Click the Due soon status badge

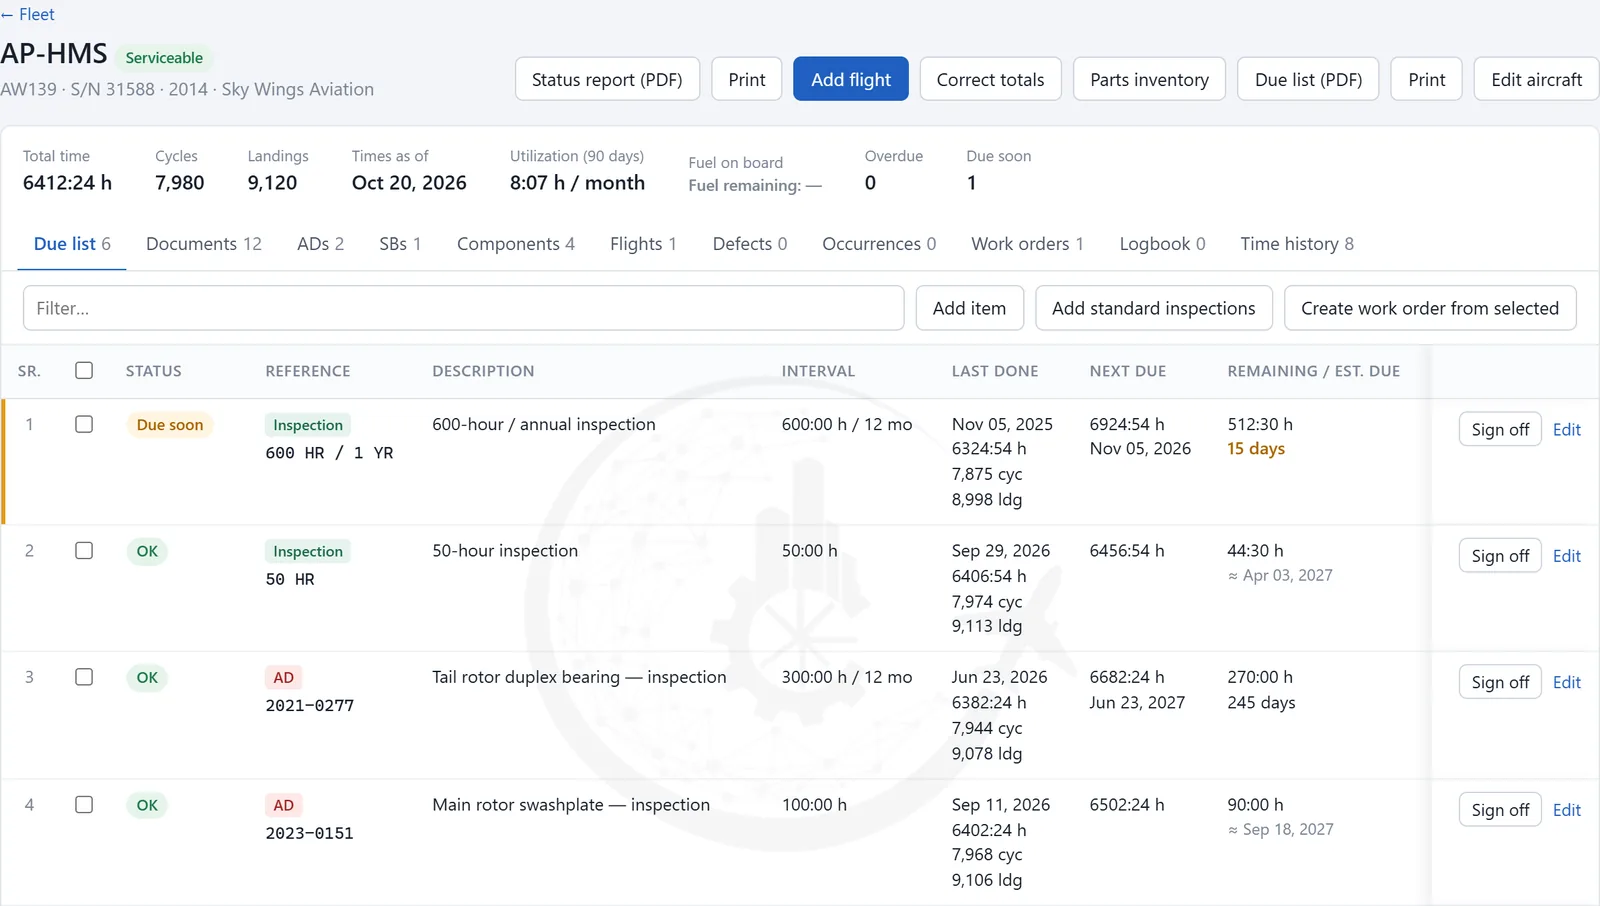click(170, 425)
